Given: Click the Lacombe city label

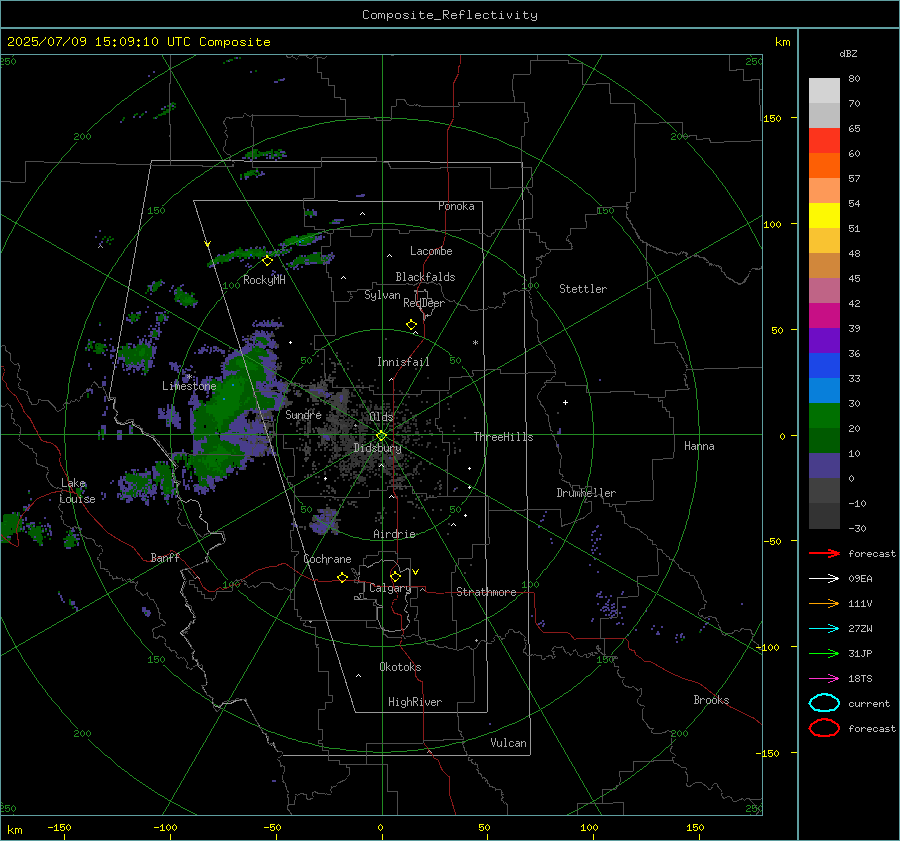Looking at the screenshot, I should coord(431,251).
